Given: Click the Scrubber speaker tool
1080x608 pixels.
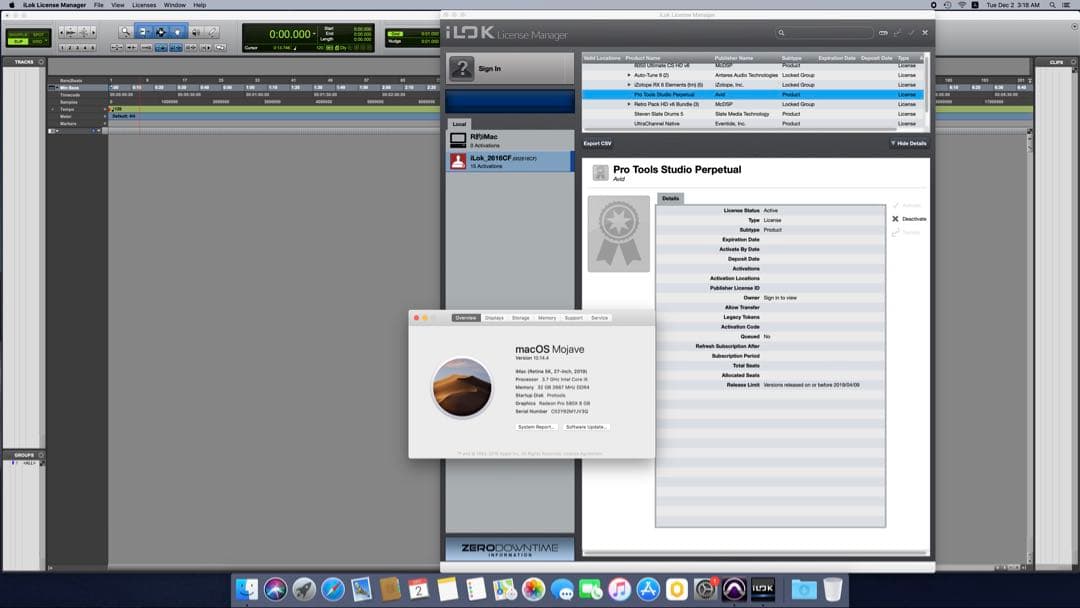Looking at the screenshot, I should coord(195,32).
